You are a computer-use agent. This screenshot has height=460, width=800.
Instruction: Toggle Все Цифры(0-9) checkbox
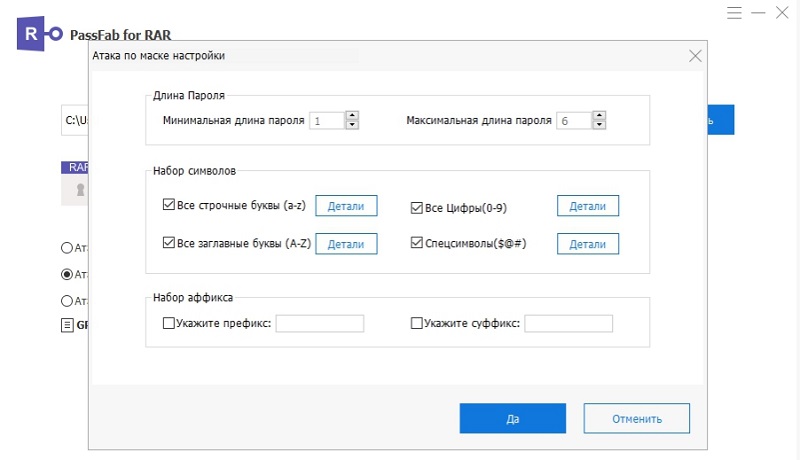[x=417, y=208]
